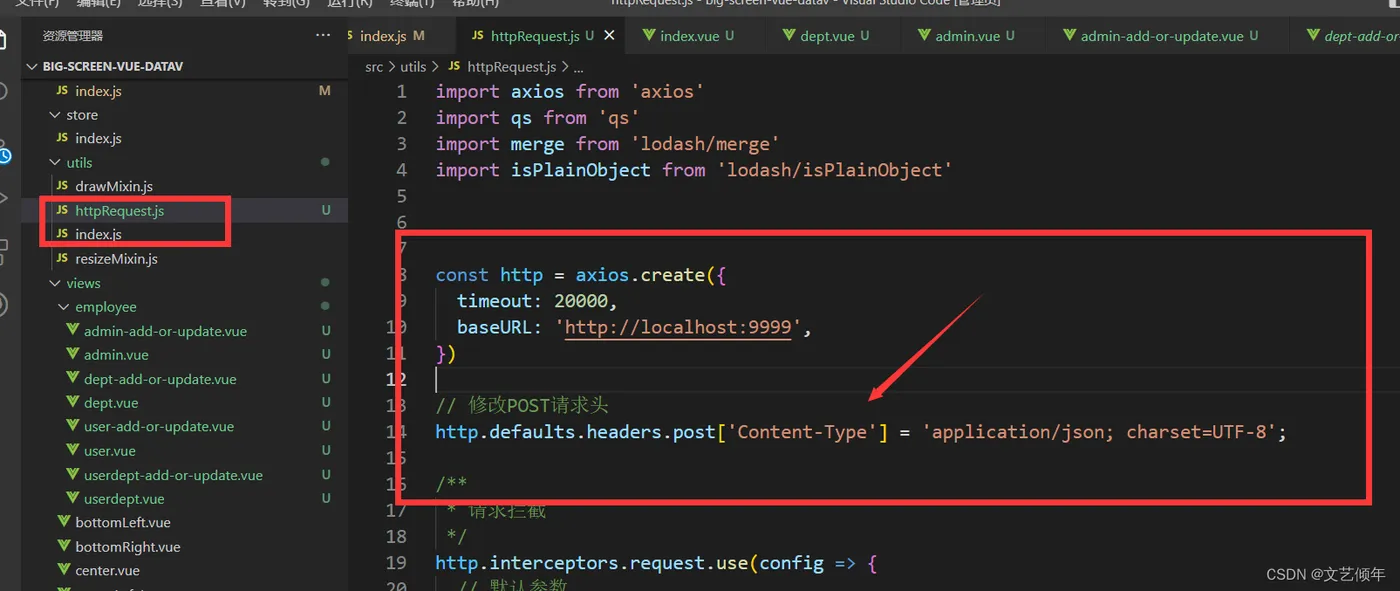Image resolution: width=1400 pixels, height=591 pixels.
Task: Open the breadcrumb ellipsis symbol list
Action: [579, 67]
